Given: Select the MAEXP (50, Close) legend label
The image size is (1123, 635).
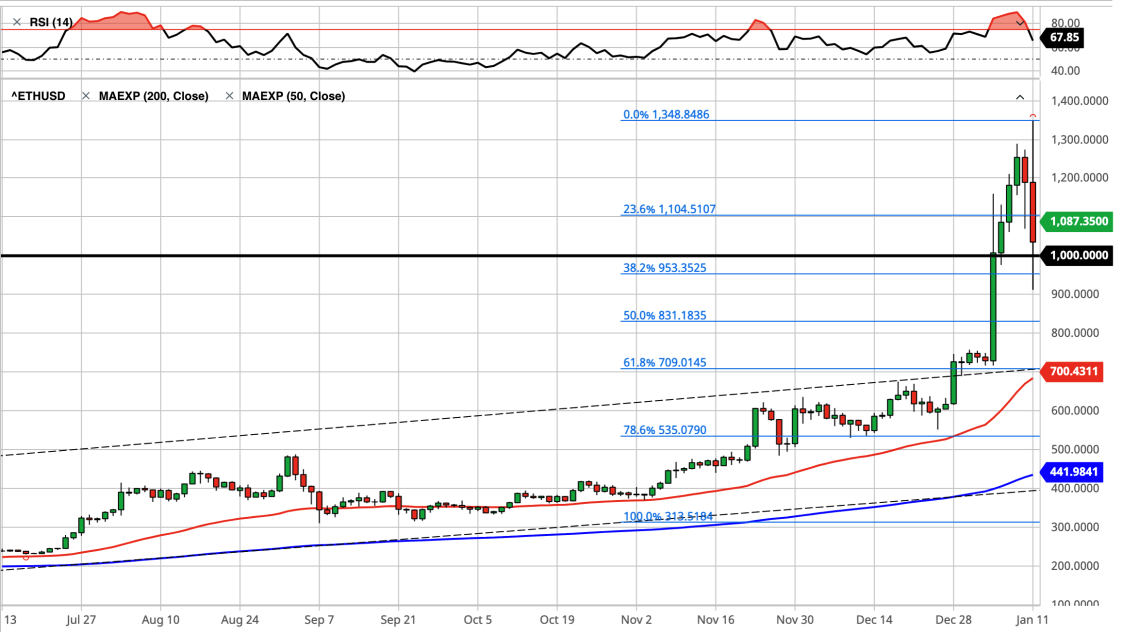Looking at the screenshot, I should [x=294, y=96].
